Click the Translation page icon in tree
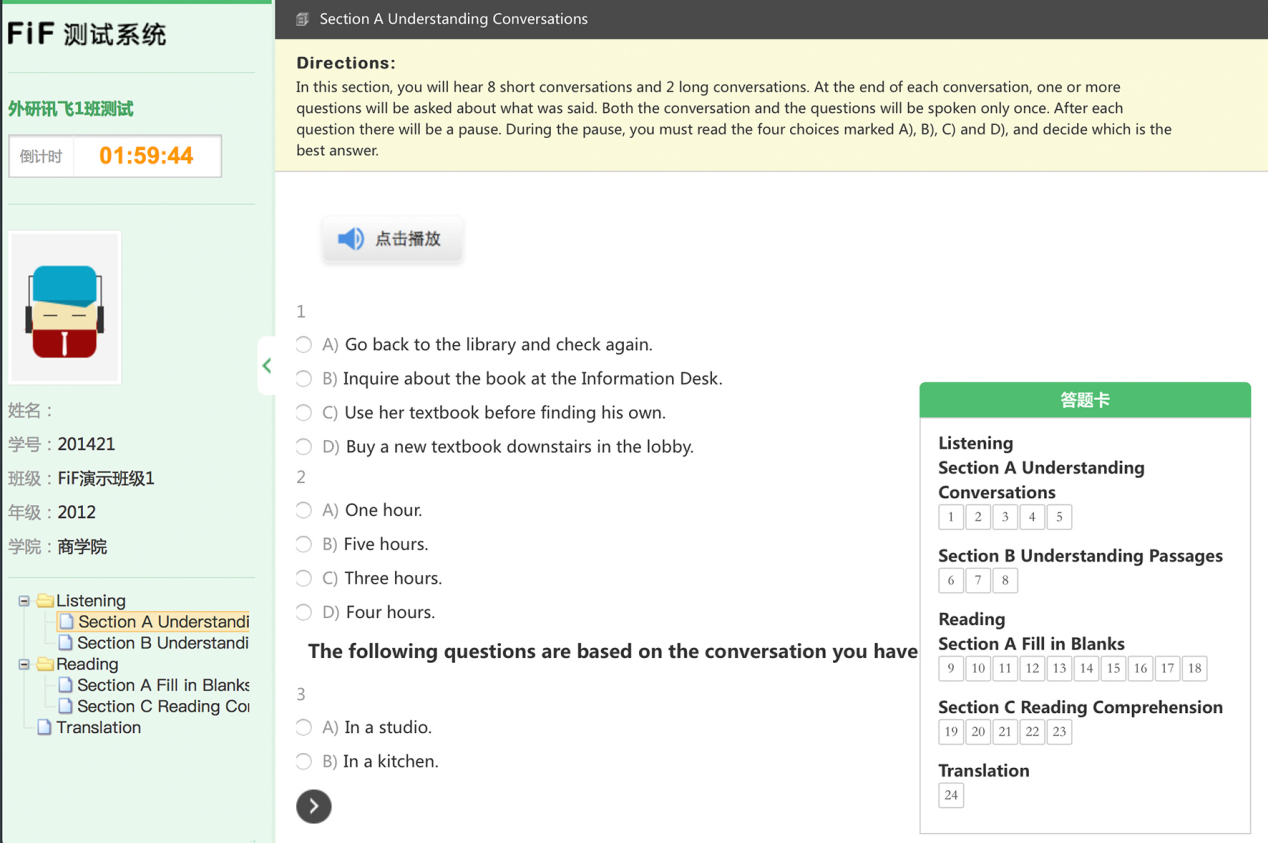This screenshot has height=843, width=1268. pos(44,728)
